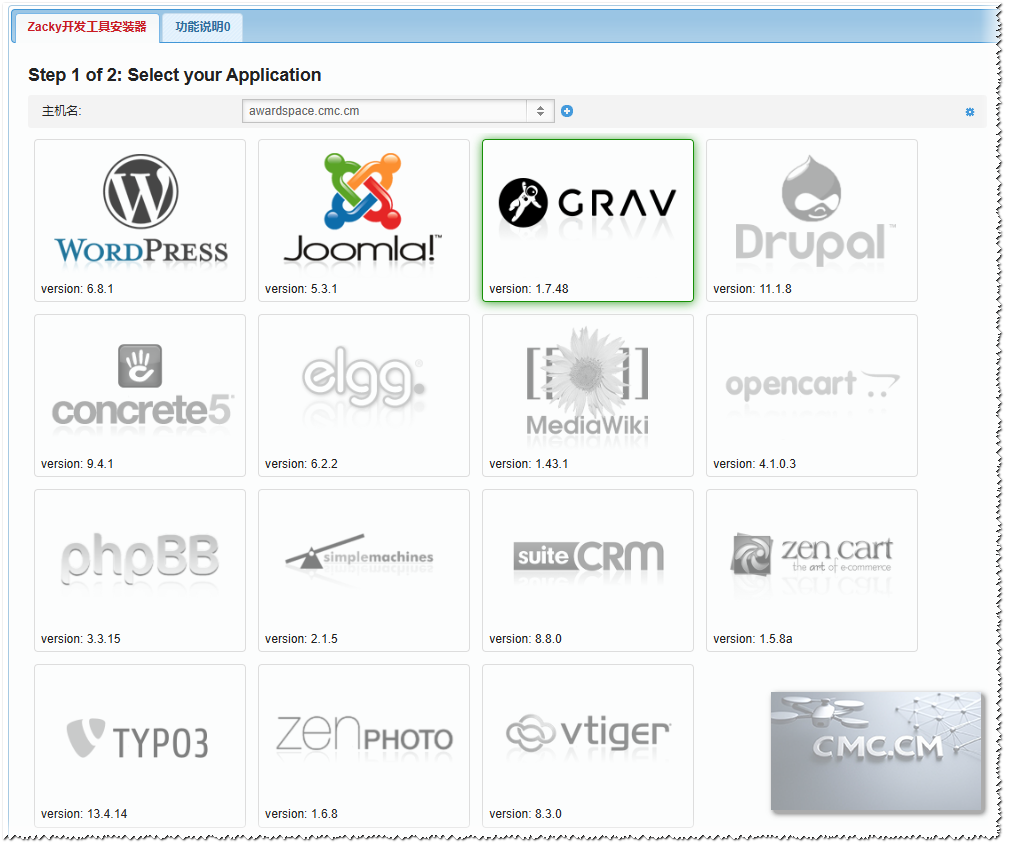Switch to the Zacky开发工具安装器 tab

click(86, 27)
